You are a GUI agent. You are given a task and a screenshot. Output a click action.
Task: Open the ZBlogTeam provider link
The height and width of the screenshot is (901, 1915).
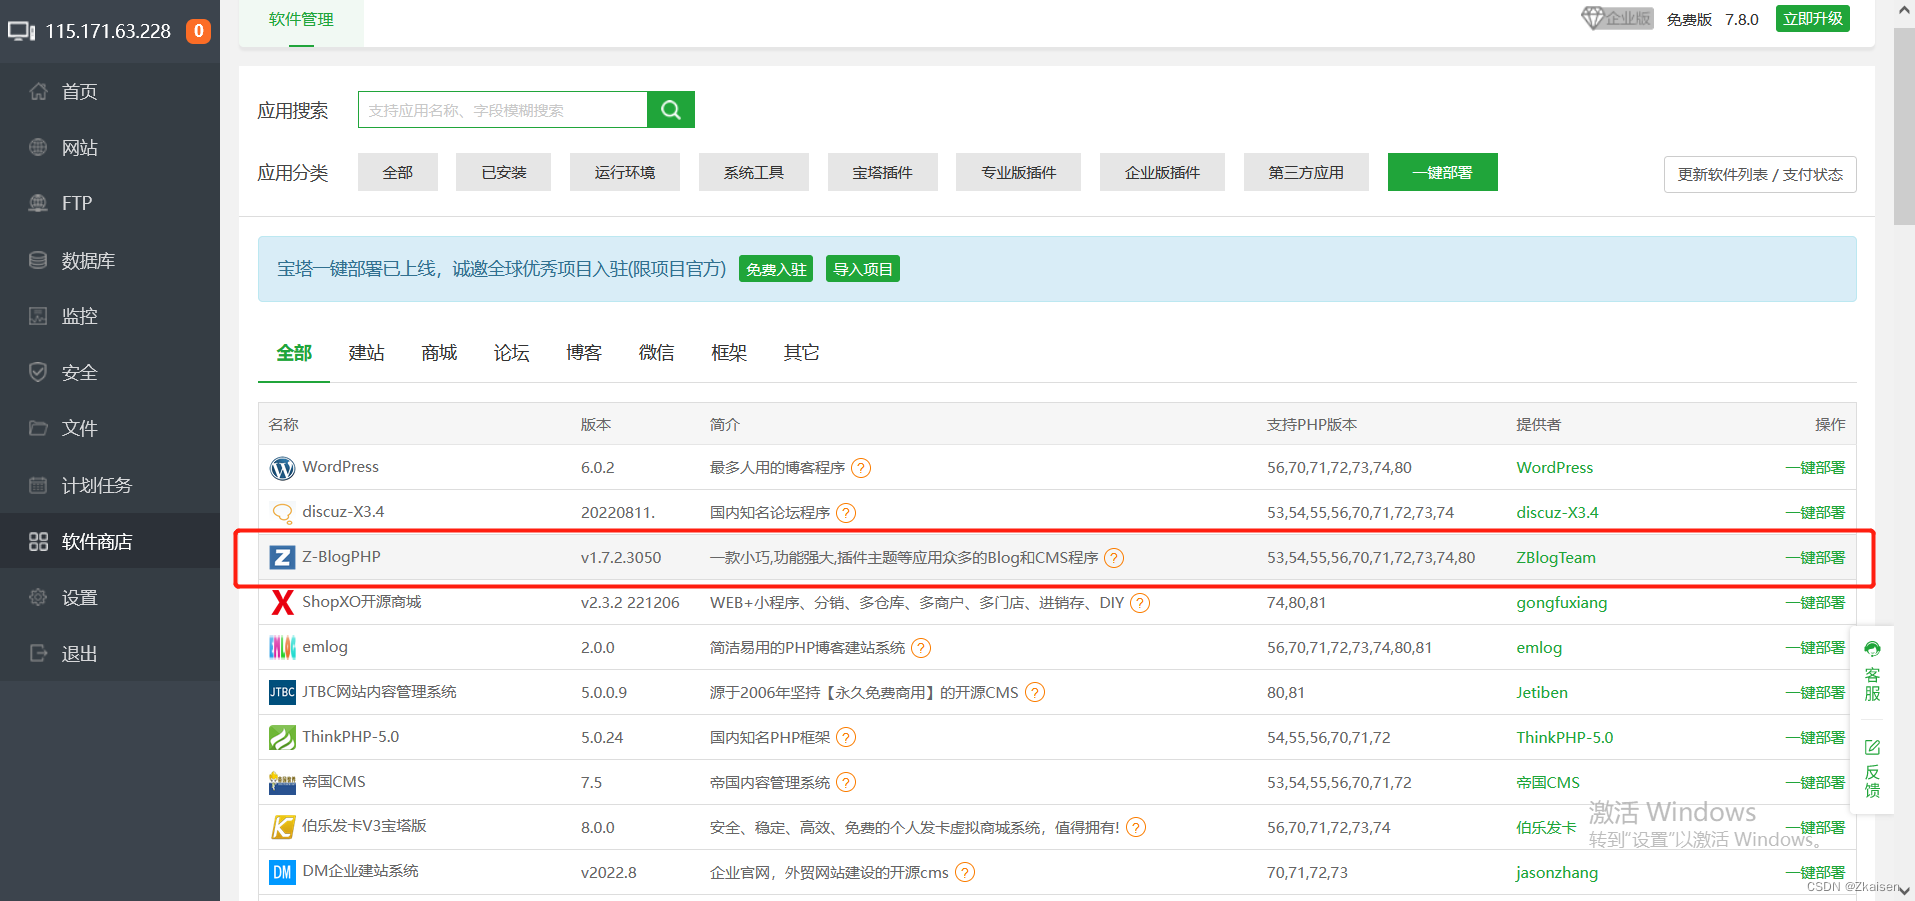[1556, 558]
